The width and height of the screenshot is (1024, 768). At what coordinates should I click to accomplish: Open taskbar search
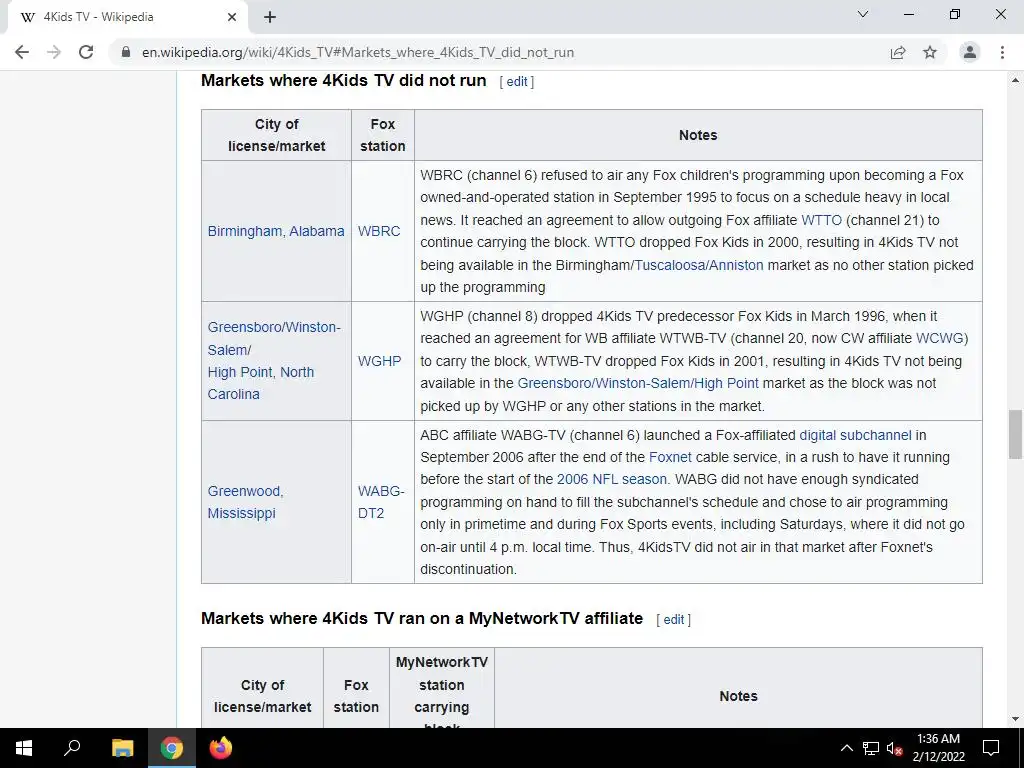click(72, 748)
